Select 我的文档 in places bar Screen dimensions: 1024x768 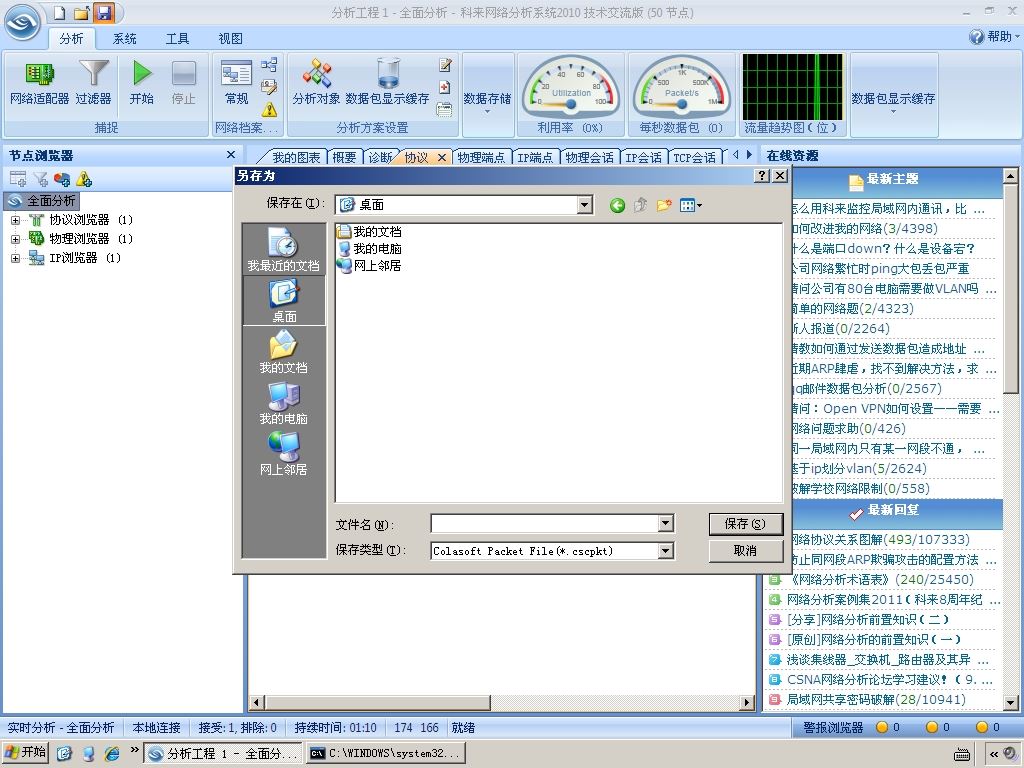point(283,351)
